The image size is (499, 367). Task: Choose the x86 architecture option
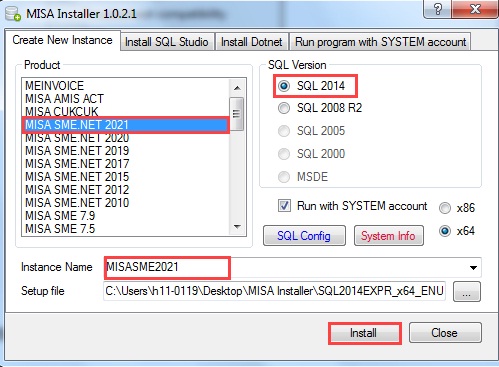[x=445, y=208]
